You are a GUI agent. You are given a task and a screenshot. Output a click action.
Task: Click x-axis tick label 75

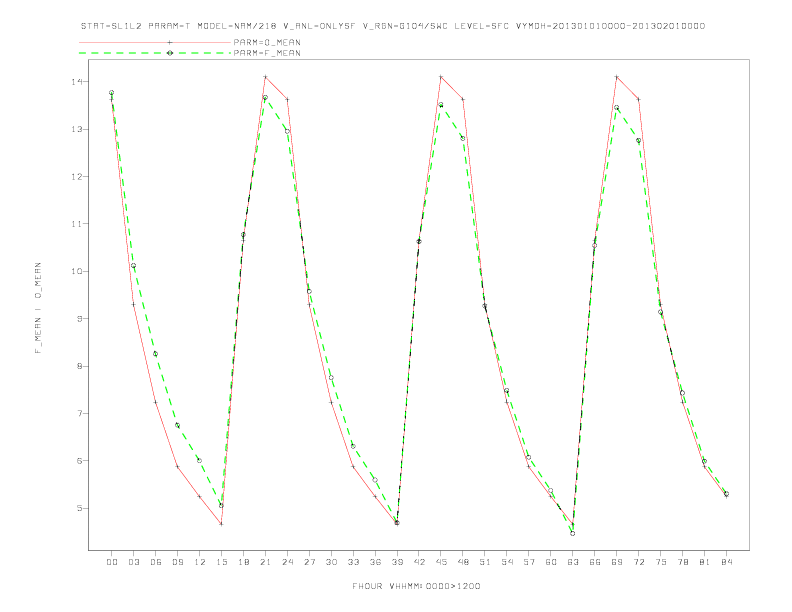[661, 562]
